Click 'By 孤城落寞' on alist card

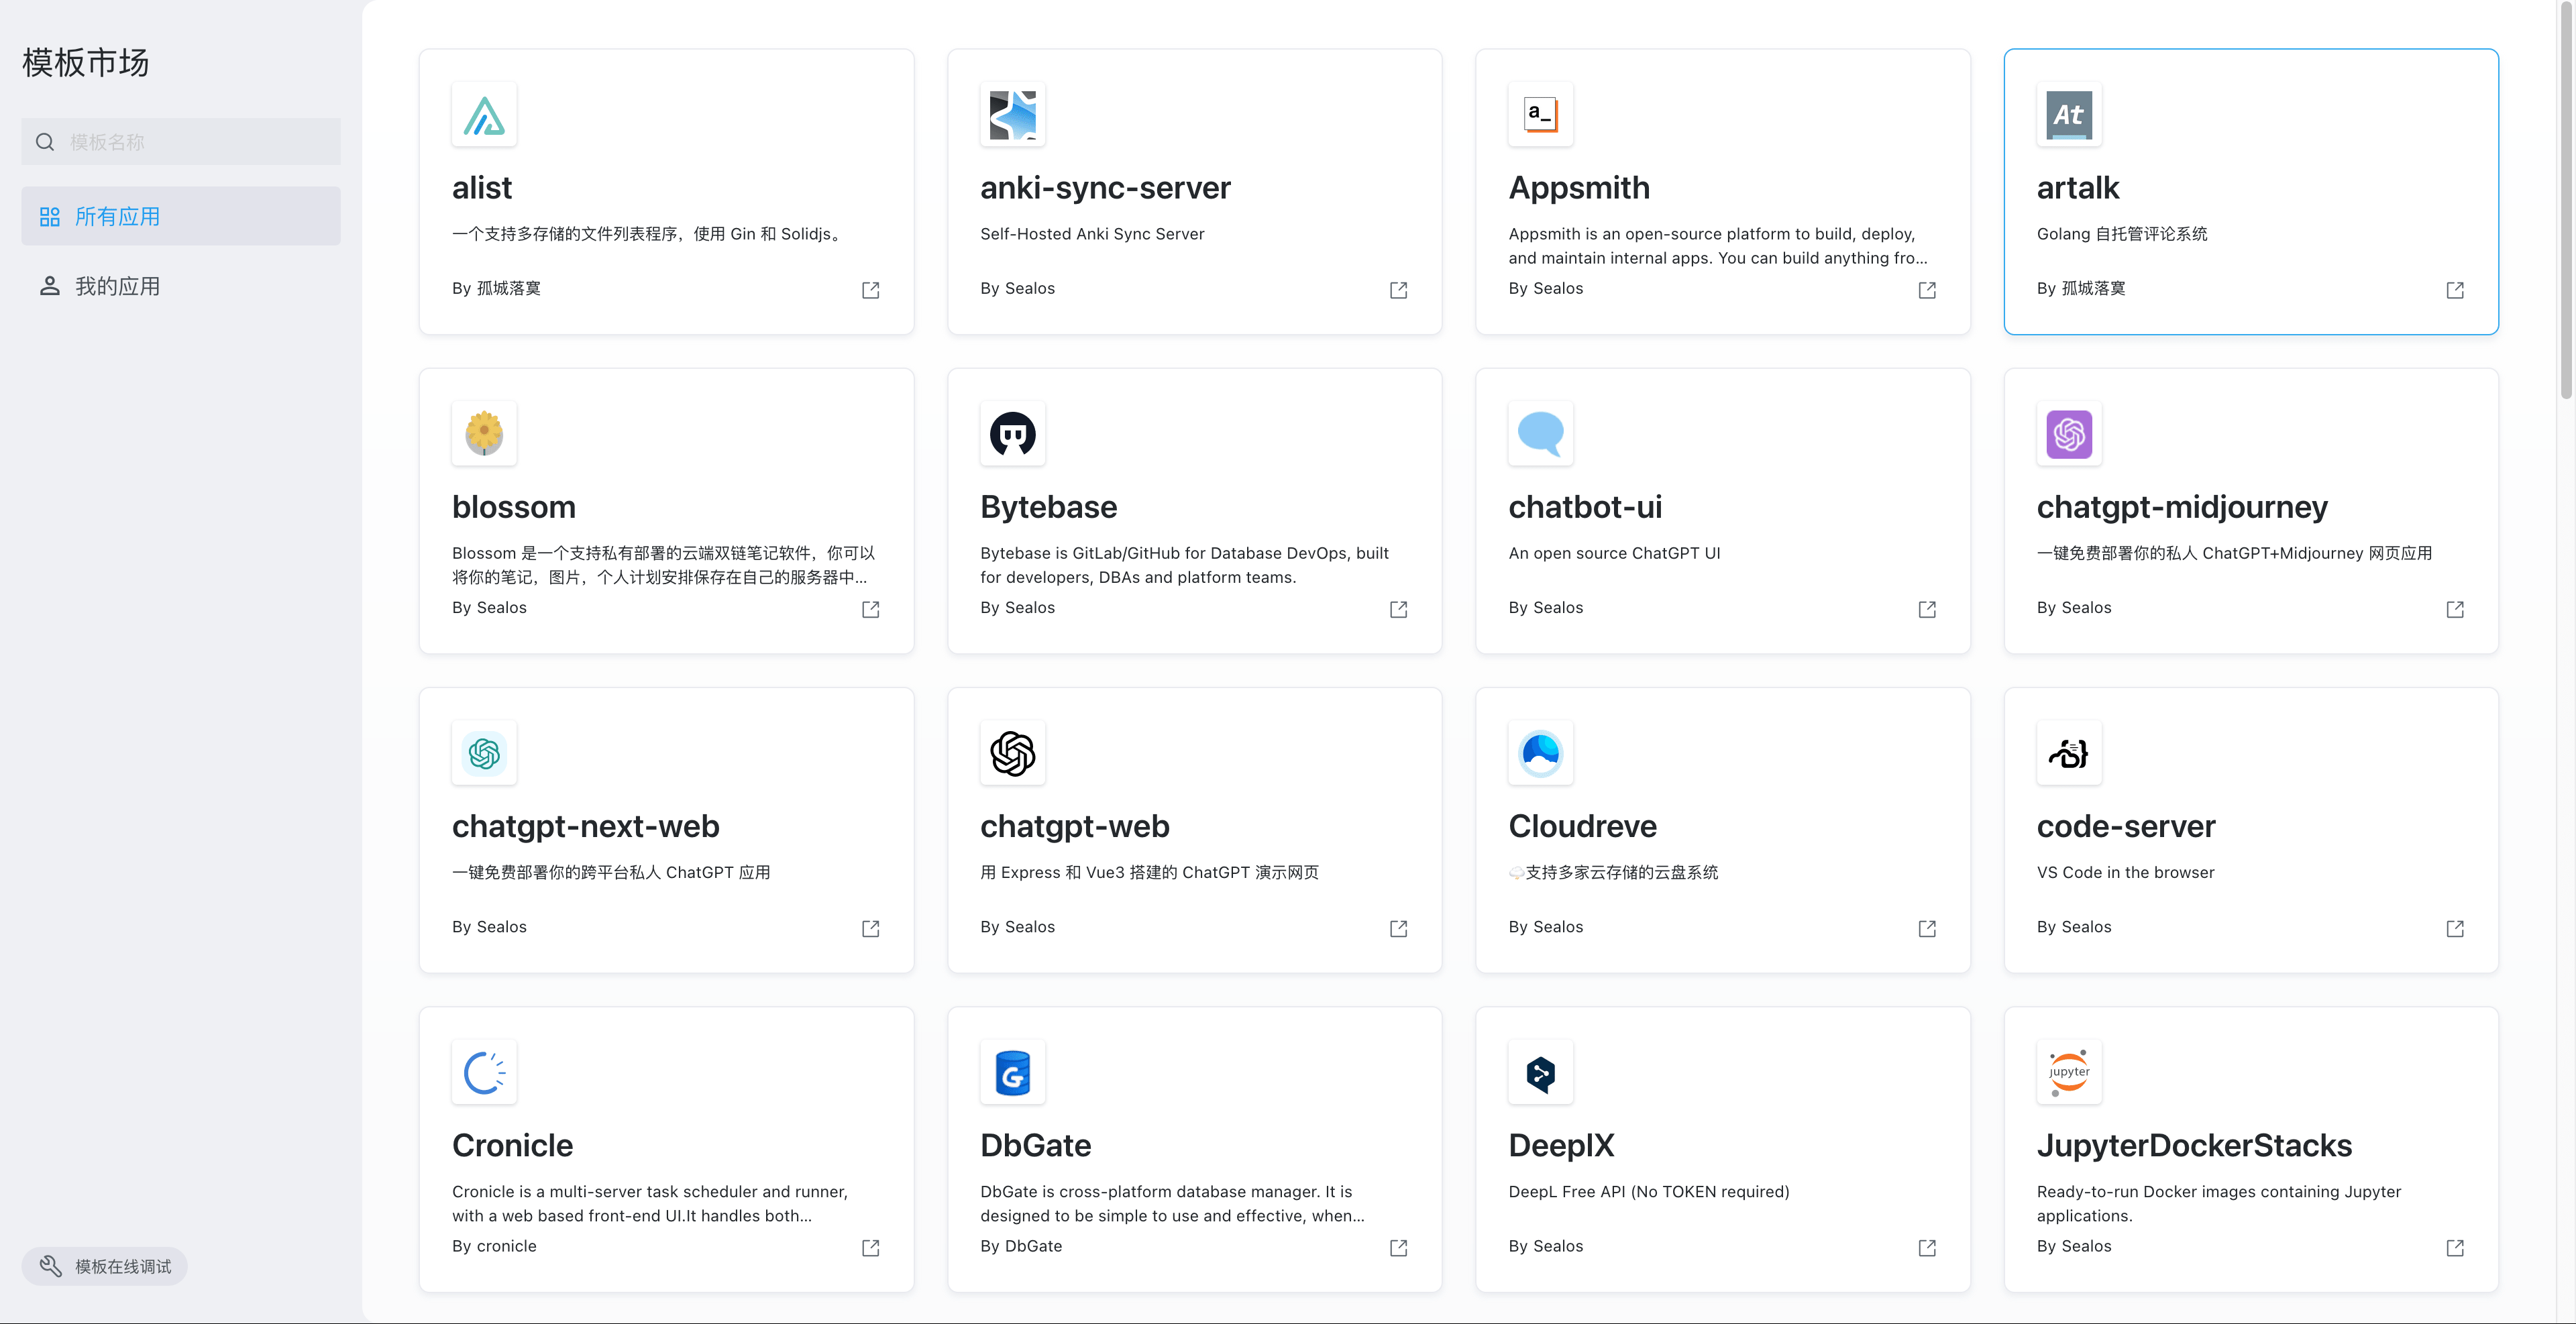[x=496, y=288]
